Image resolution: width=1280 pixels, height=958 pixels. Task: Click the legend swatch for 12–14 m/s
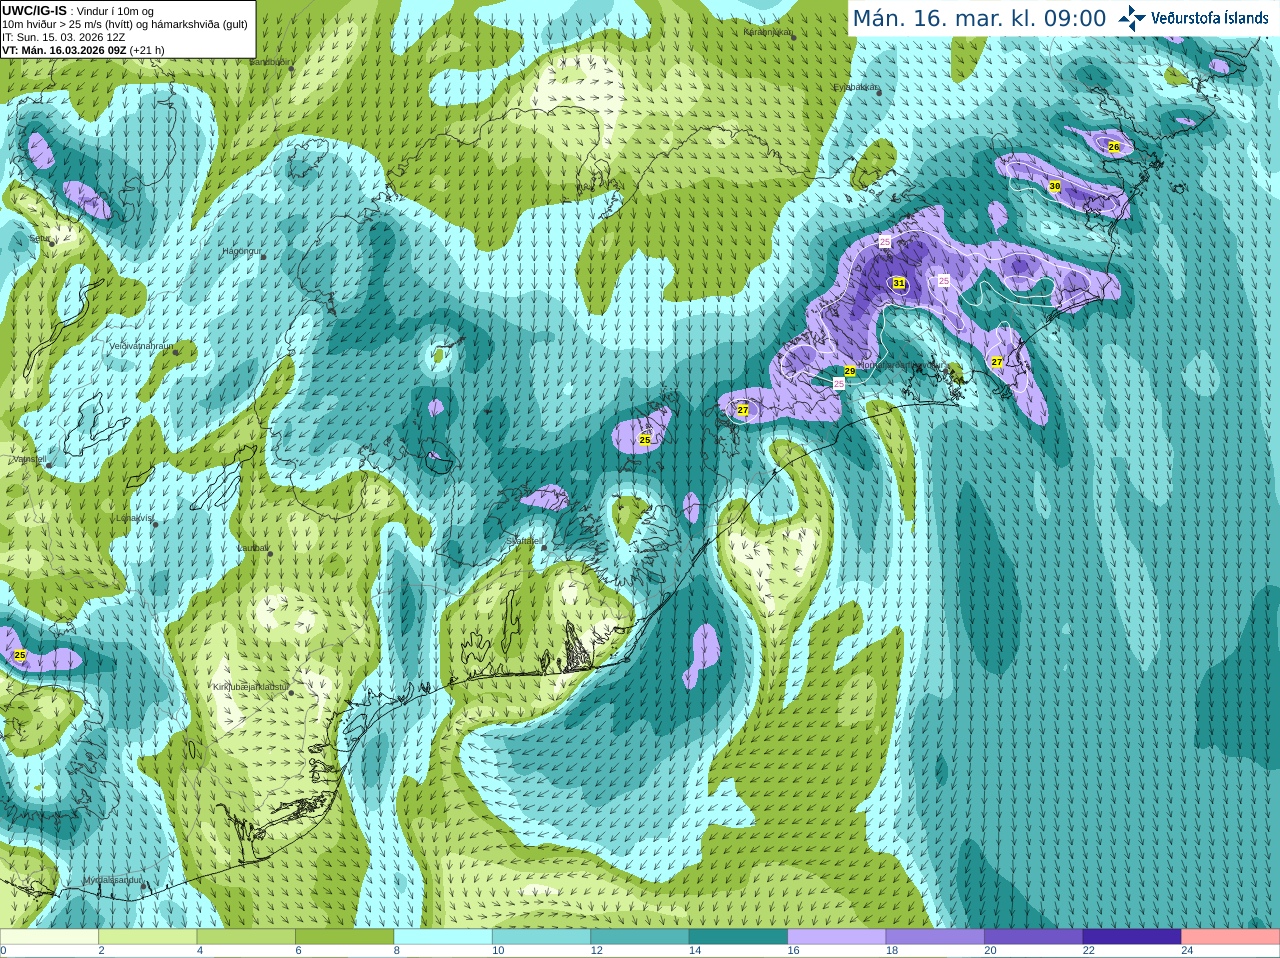pyautogui.click(x=640, y=937)
